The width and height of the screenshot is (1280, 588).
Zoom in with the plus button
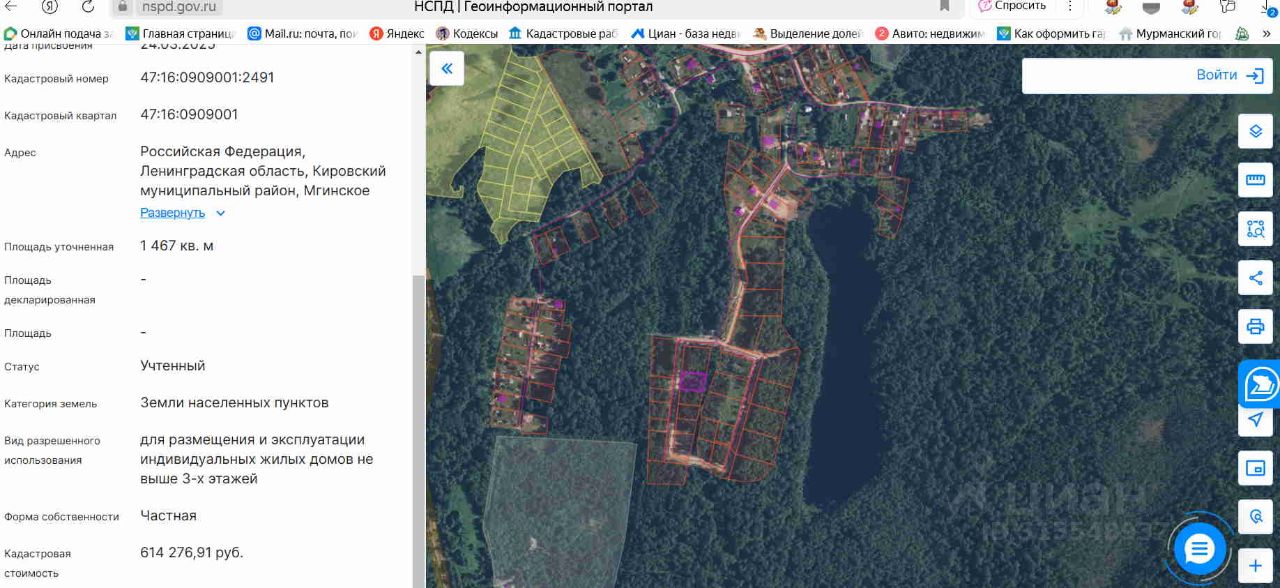(x=1255, y=566)
